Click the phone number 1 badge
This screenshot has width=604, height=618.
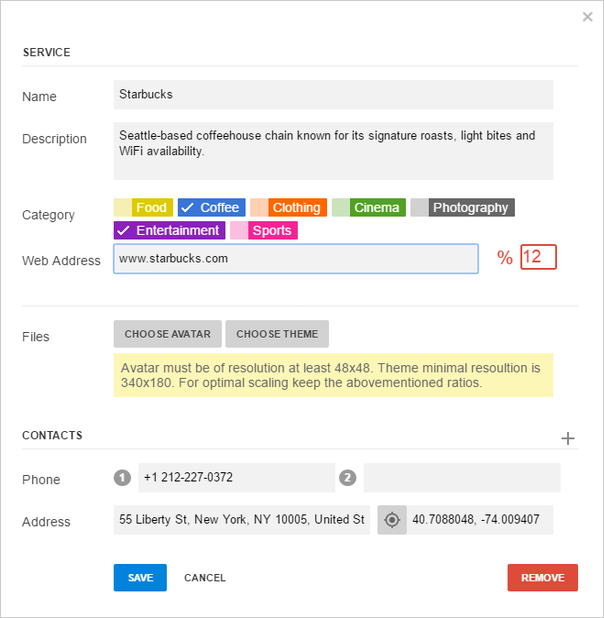122,478
